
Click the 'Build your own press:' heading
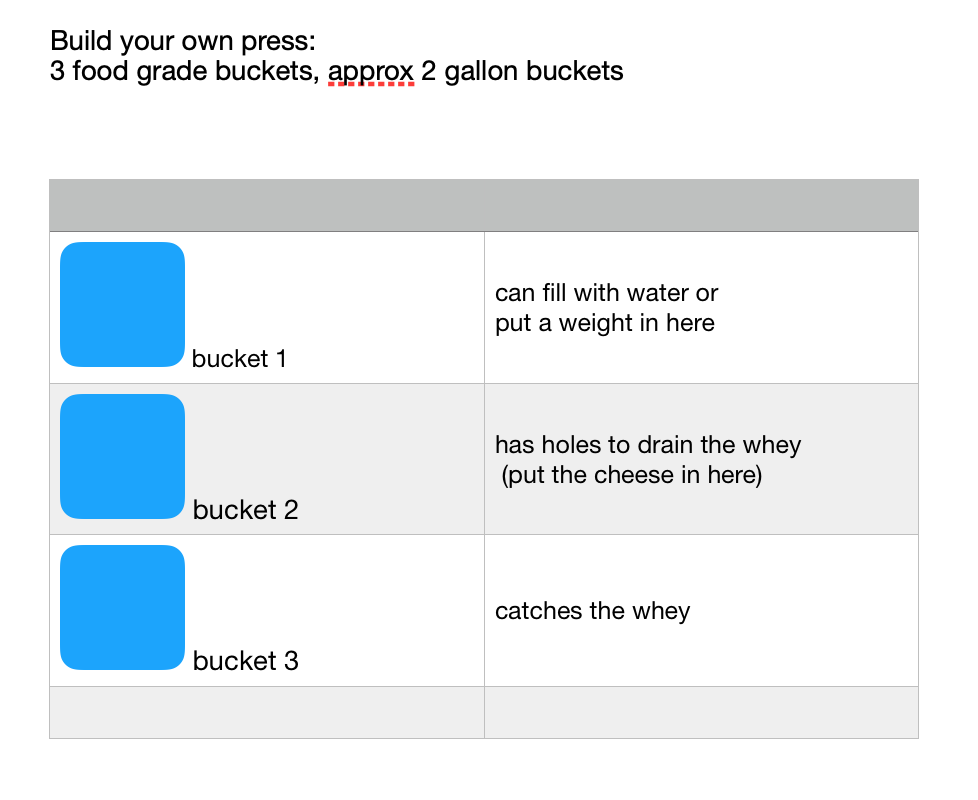tap(183, 41)
